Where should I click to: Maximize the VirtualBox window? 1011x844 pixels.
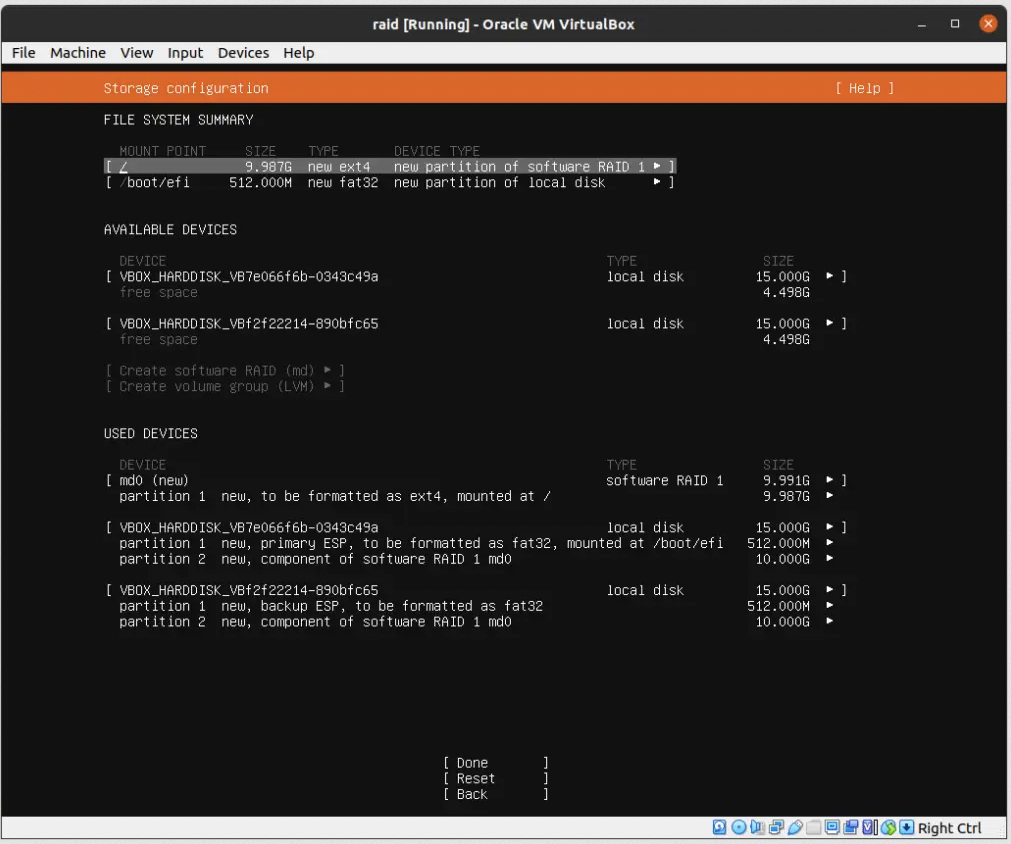click(x=955, y=24)
